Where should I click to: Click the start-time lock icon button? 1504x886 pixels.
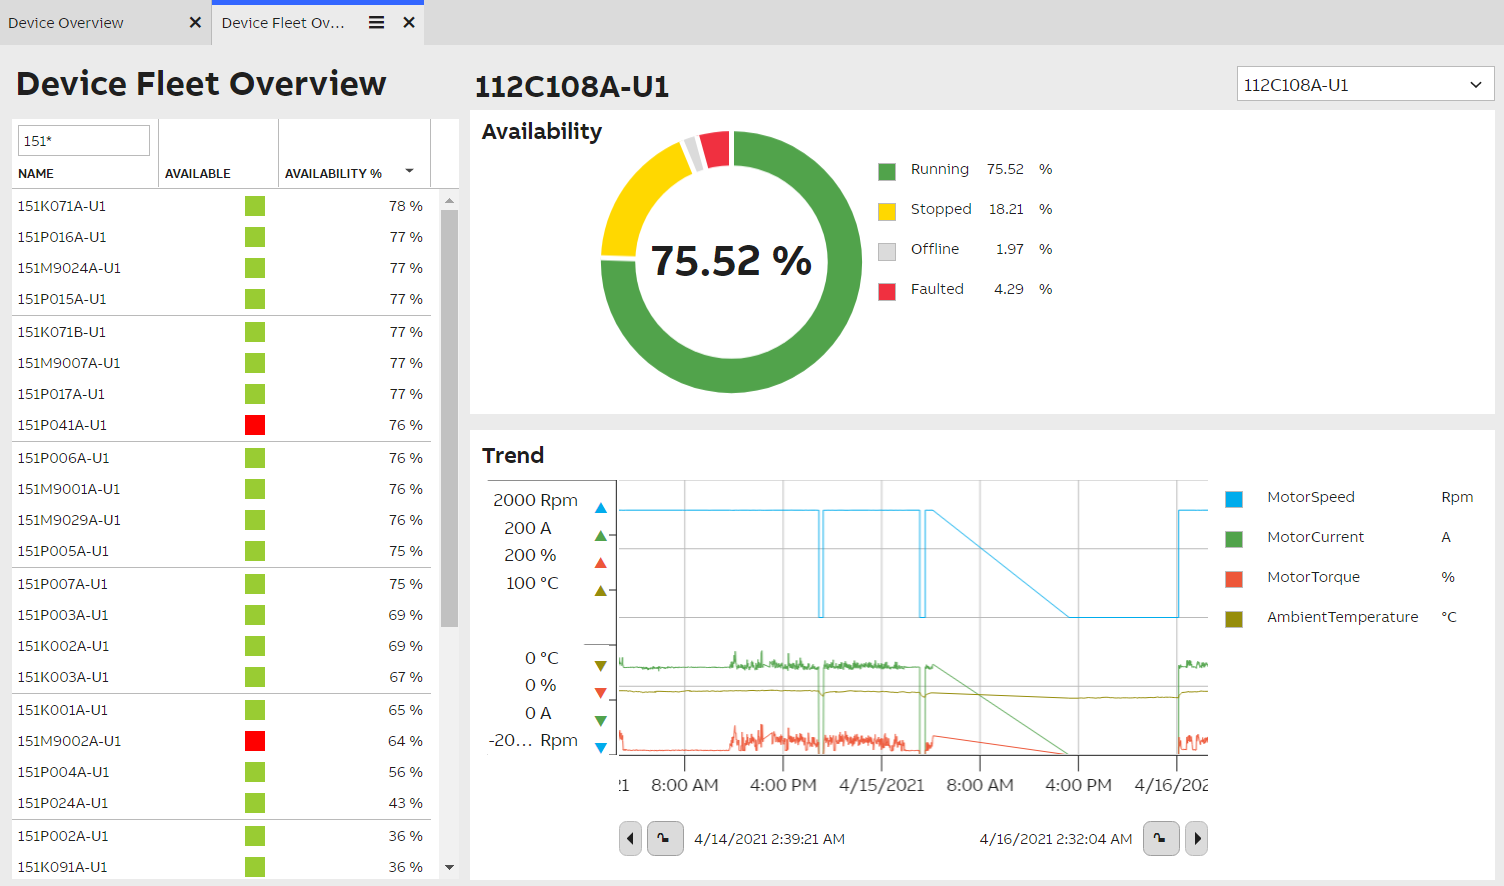pos(665,839)
